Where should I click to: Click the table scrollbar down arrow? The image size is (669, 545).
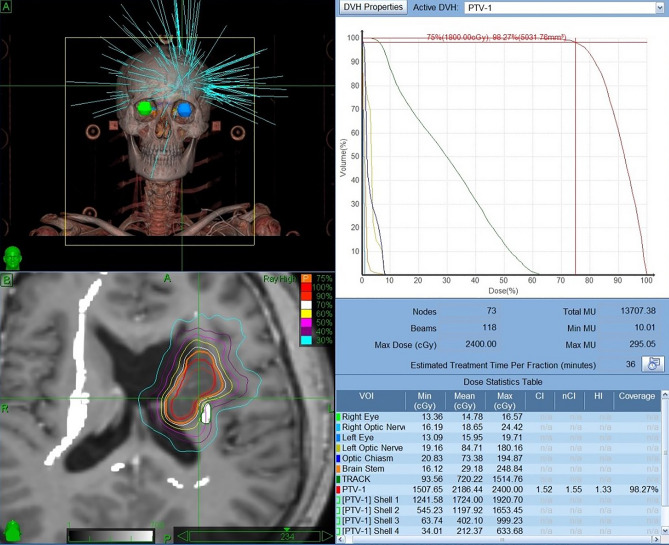pyautogui.click(x=665, y=530)
